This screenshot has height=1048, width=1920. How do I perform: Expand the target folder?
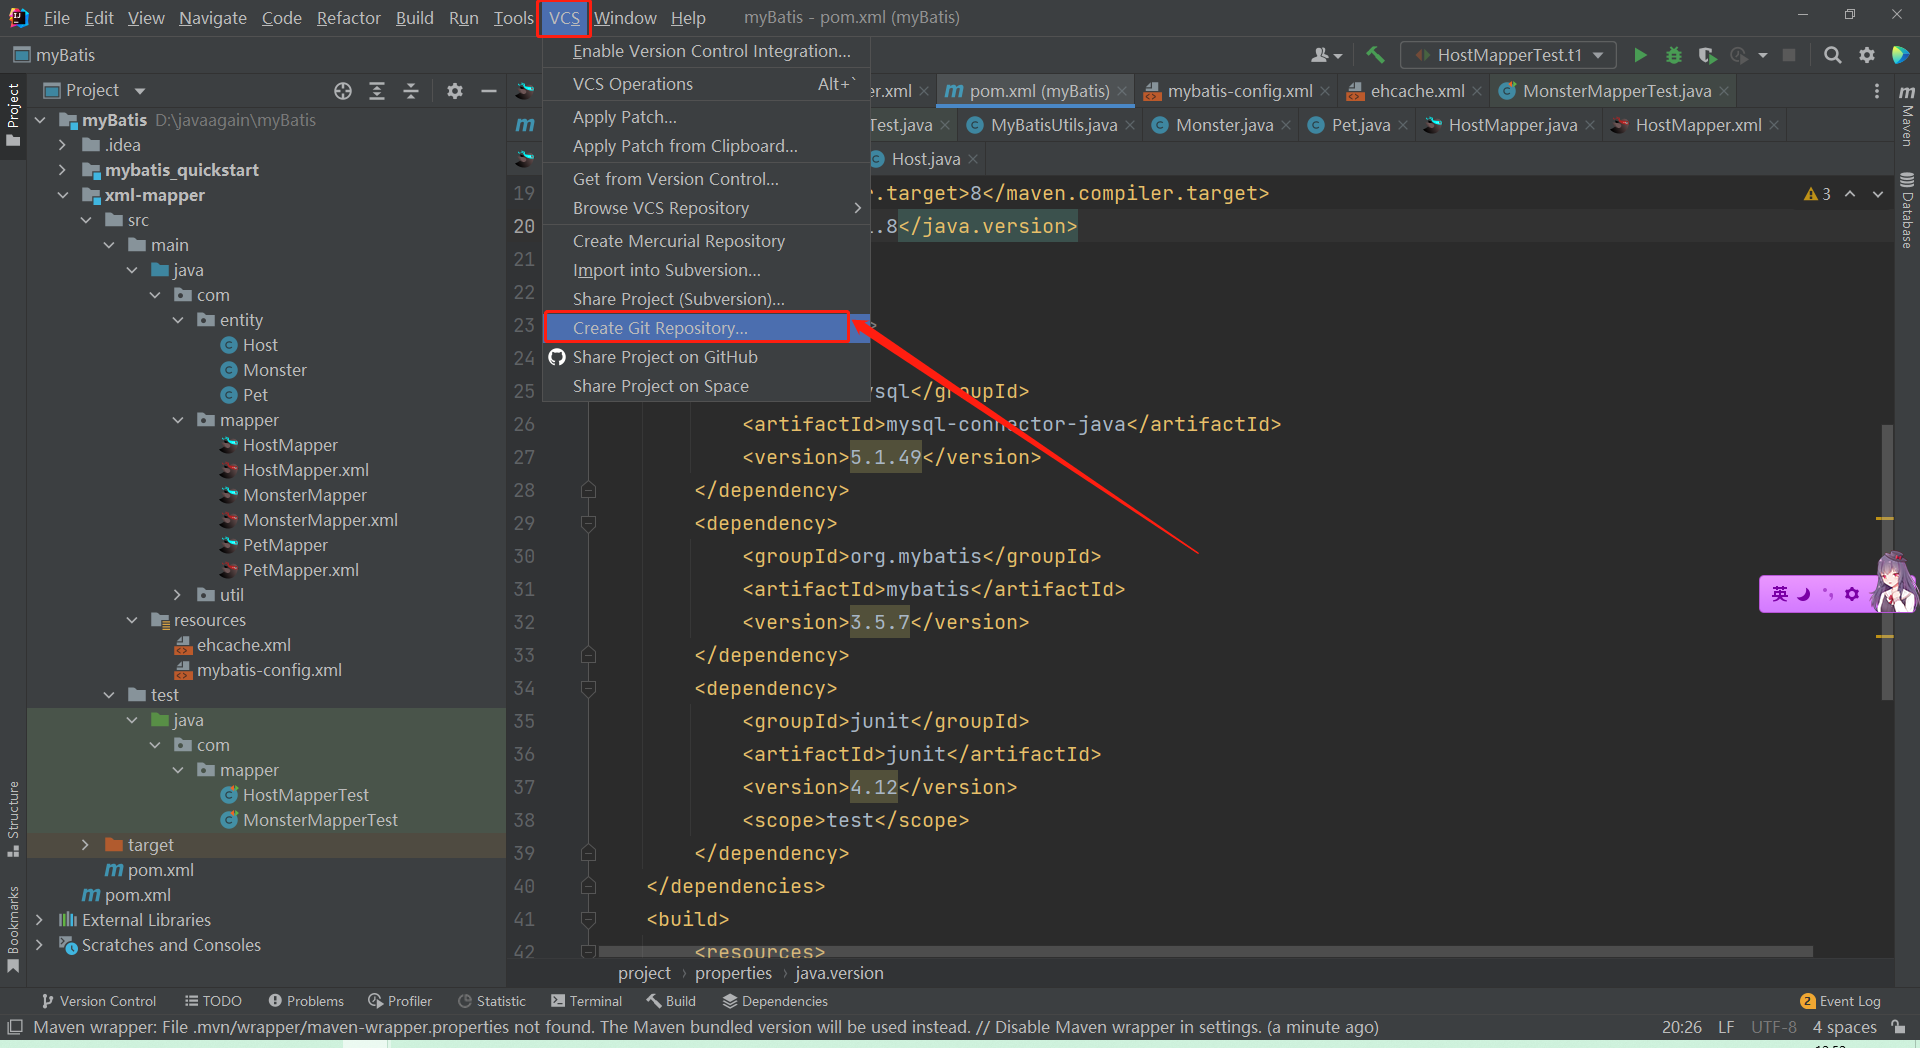[x=85, y=845]
